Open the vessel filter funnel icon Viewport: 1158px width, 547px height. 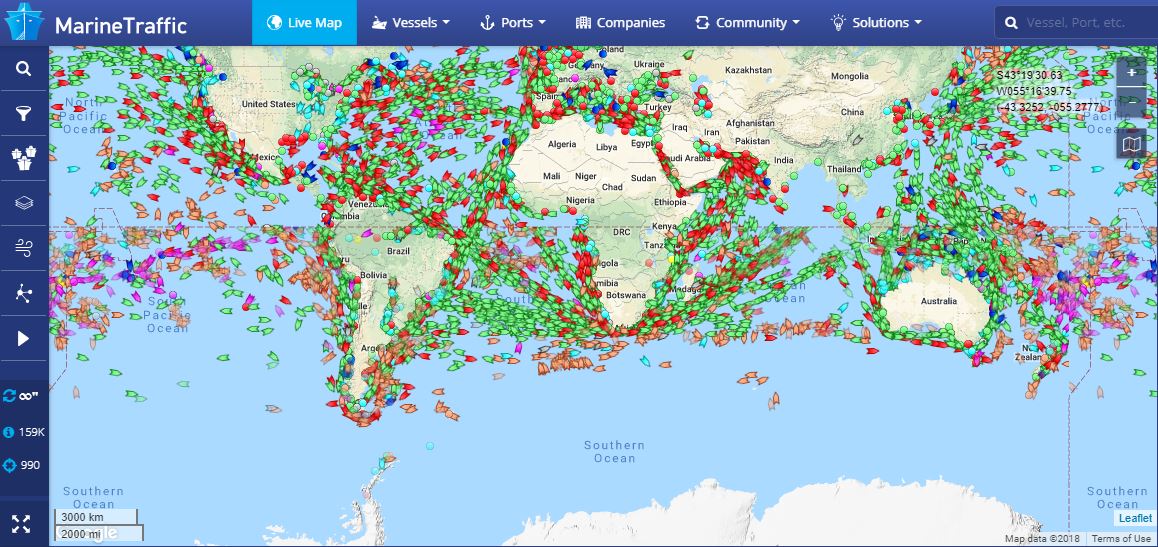[23, 113]
